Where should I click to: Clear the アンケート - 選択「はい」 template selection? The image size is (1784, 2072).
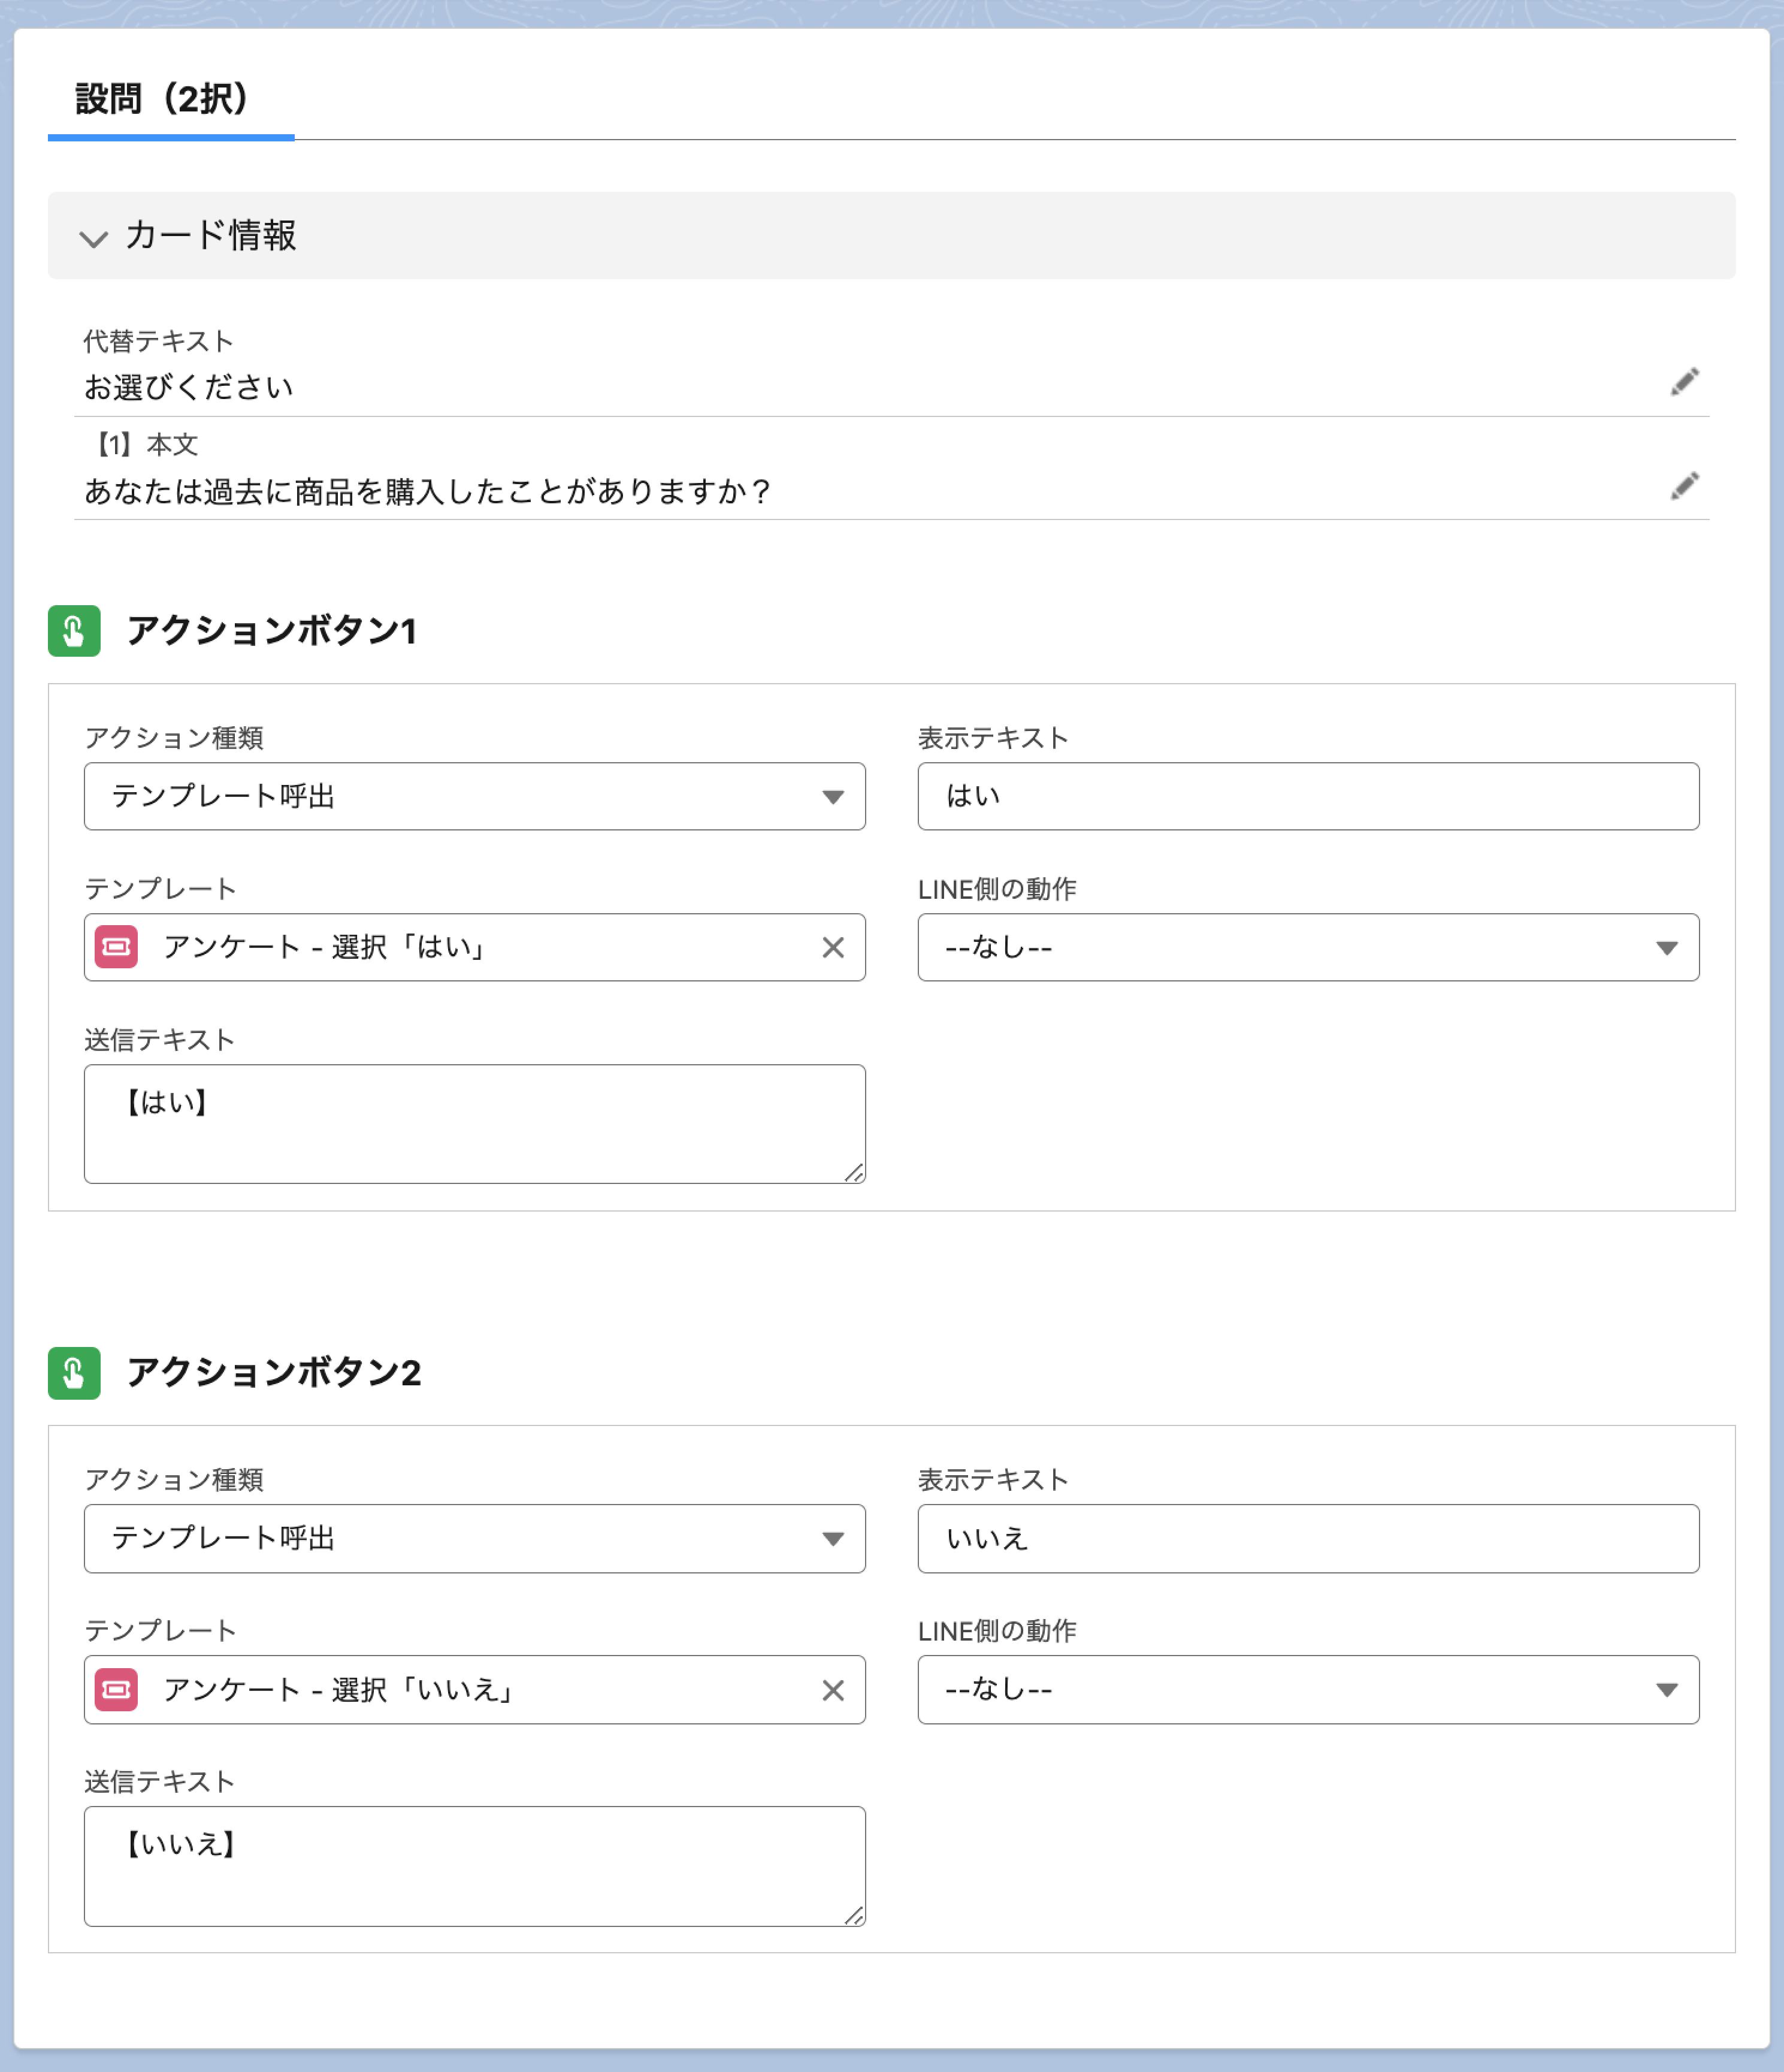click(x=832, y=947)
